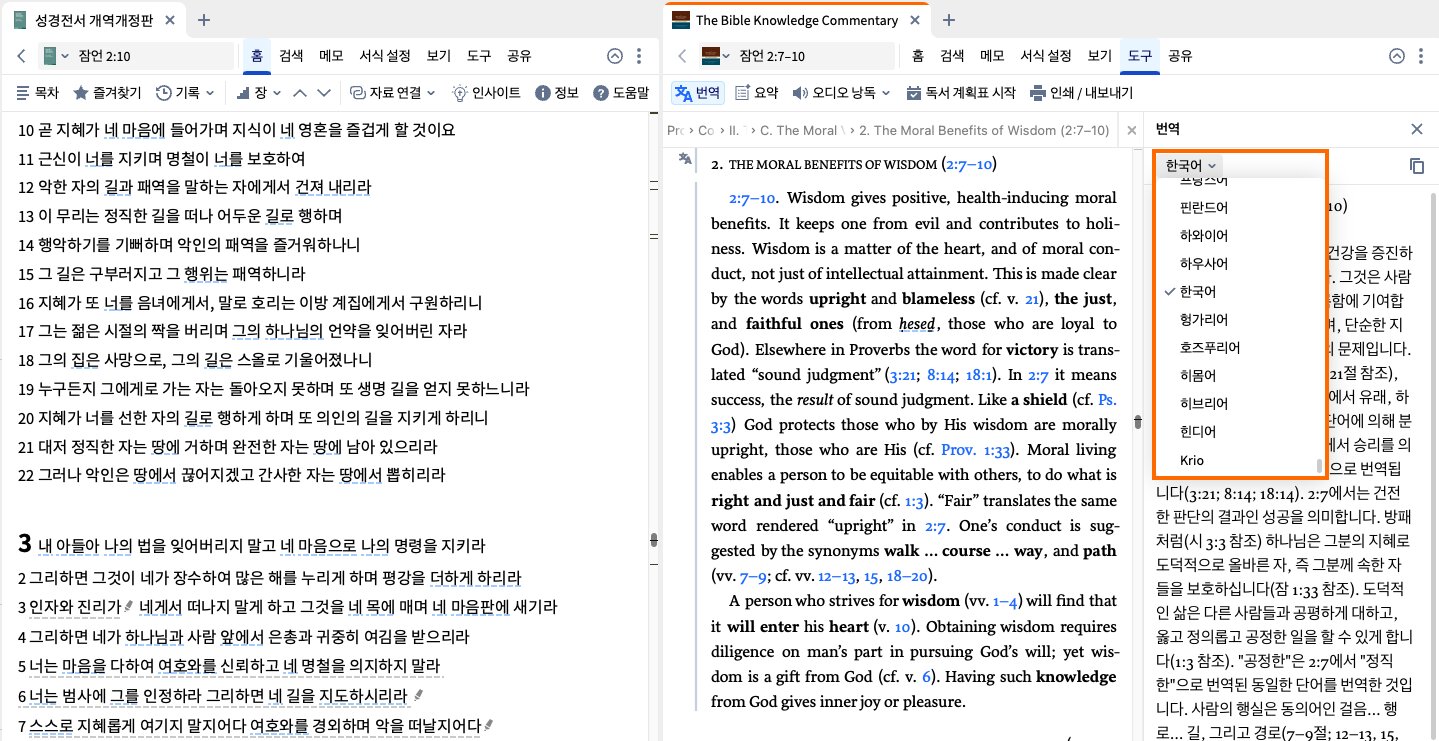Open the left panel more-options menu
1439x741 pixels.
click(x=639, y=57)
